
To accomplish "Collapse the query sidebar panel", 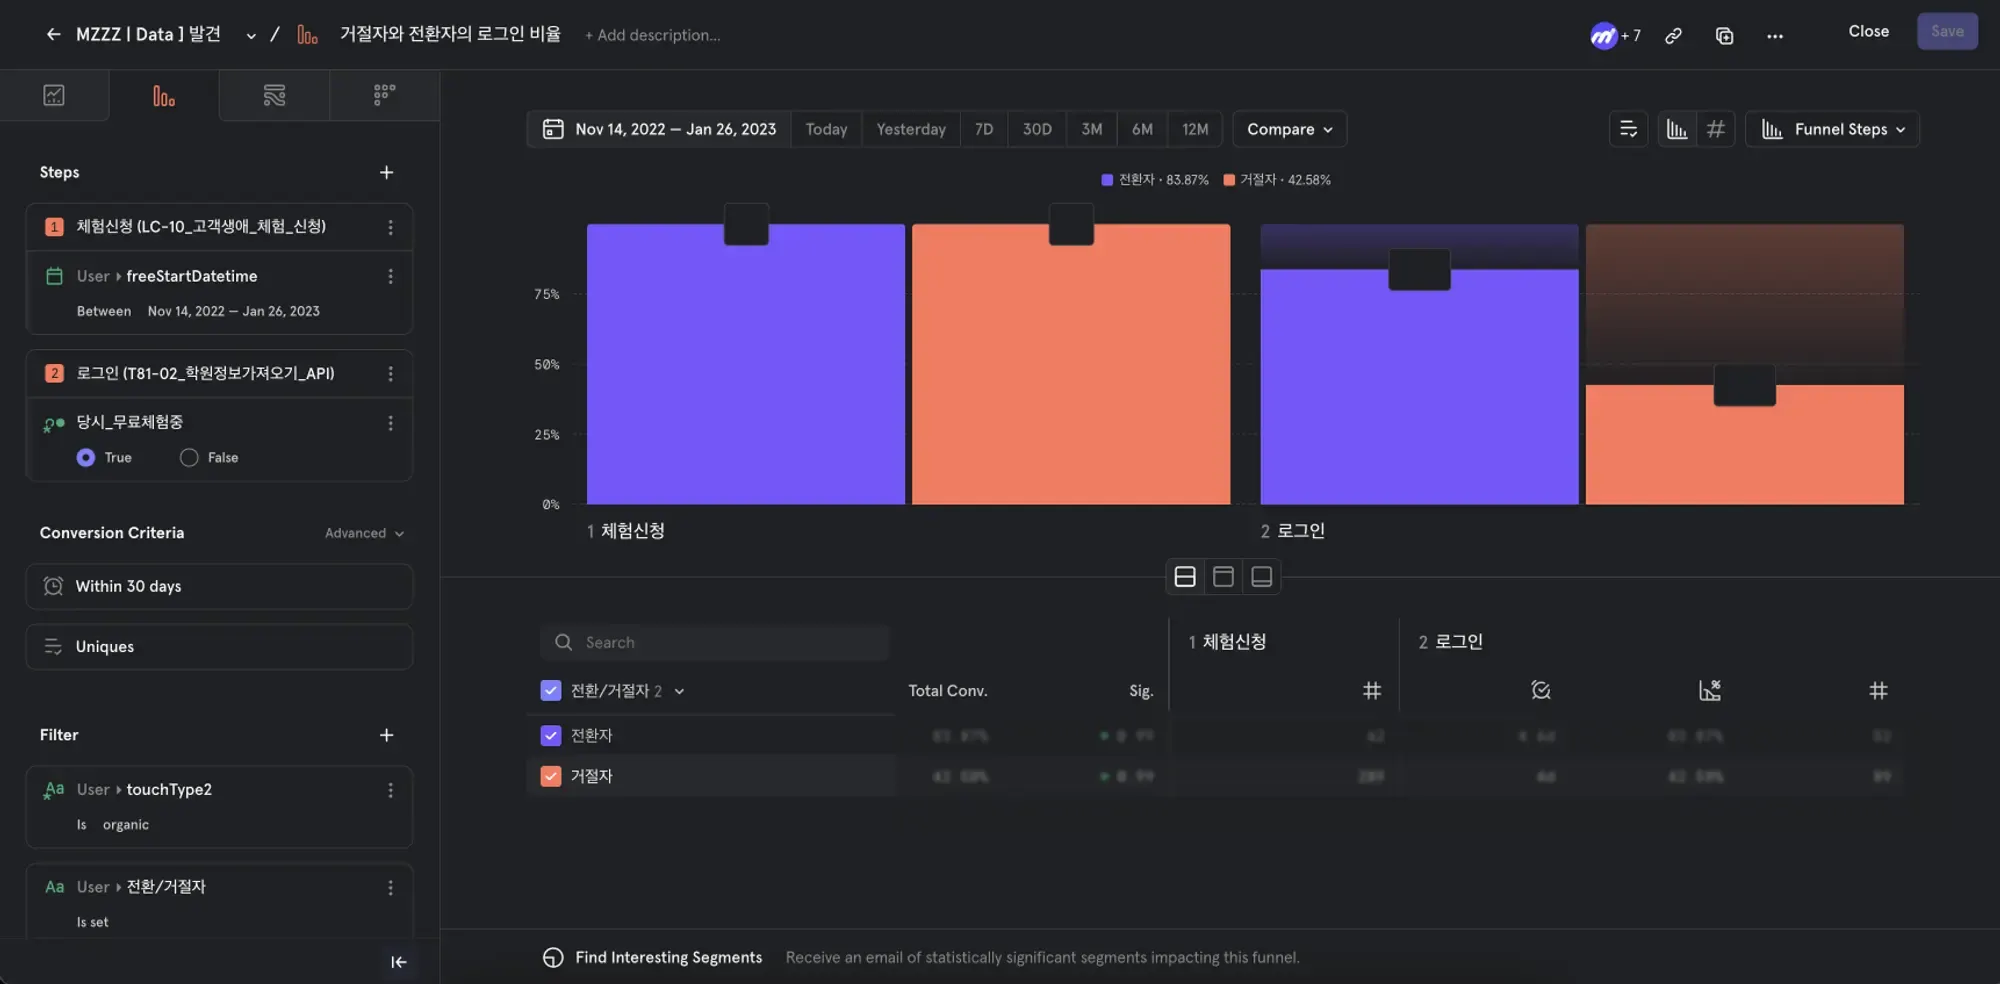I will pos(398,962).
